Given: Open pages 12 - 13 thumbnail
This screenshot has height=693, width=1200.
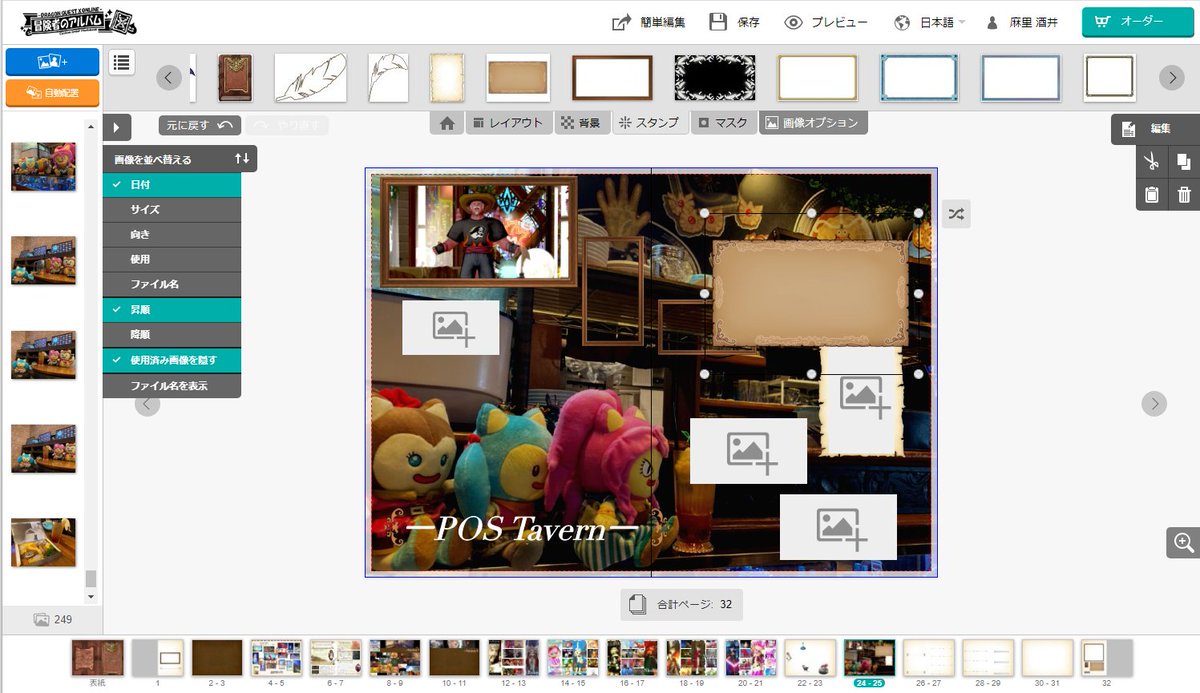Looking at the screenshot, I should (514, 660).
